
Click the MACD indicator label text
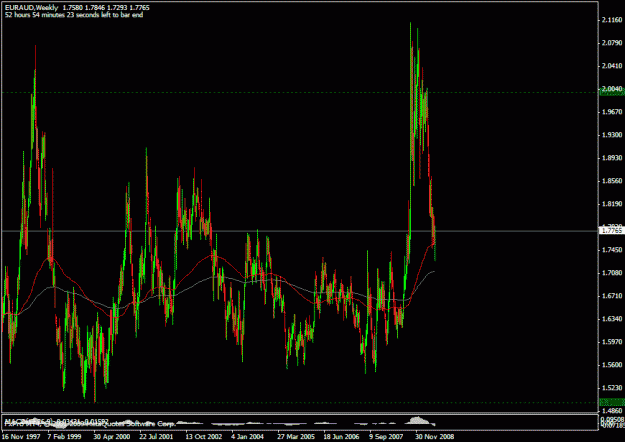tap(56, 421)
